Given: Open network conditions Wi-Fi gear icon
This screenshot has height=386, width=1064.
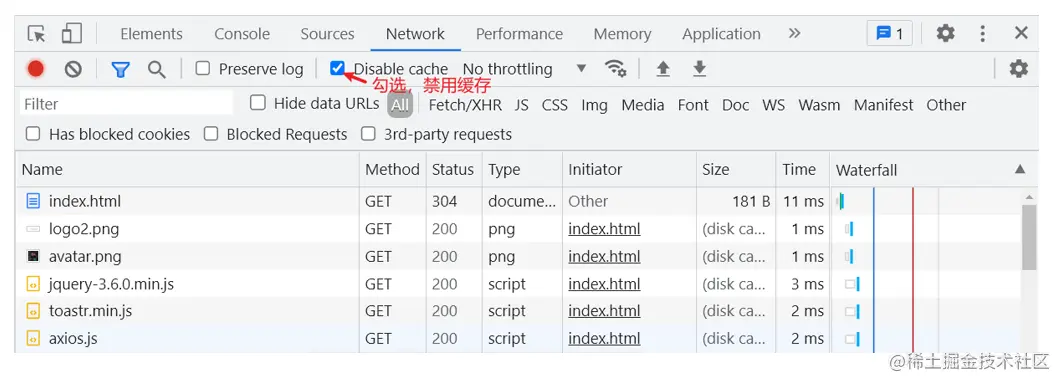Looking at the screenshot, I should tap(615, 69).
